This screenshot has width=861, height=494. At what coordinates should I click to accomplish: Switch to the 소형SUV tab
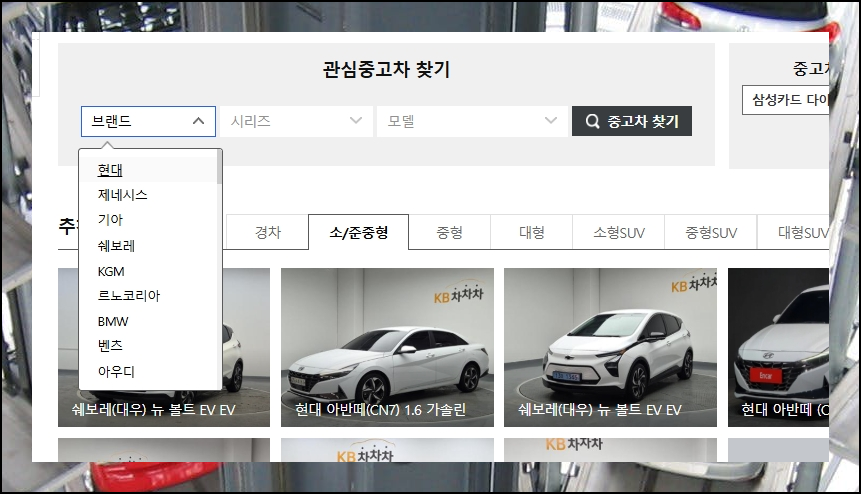point(619,232)
